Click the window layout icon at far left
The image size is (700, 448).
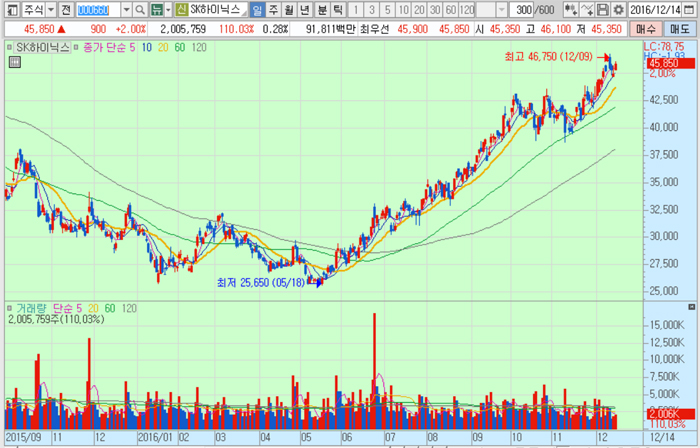click(x=9, y=9)
